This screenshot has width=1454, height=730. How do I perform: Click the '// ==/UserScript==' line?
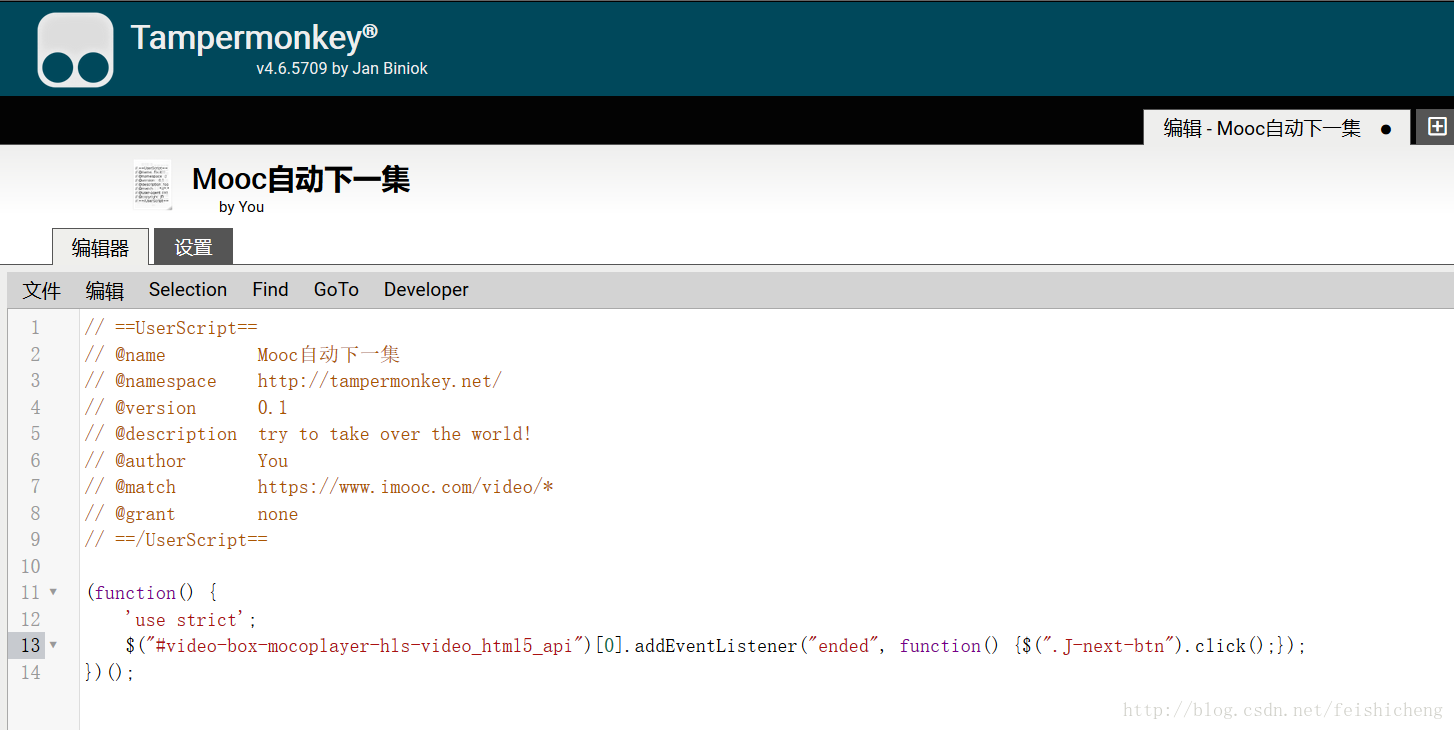(176, 540)
